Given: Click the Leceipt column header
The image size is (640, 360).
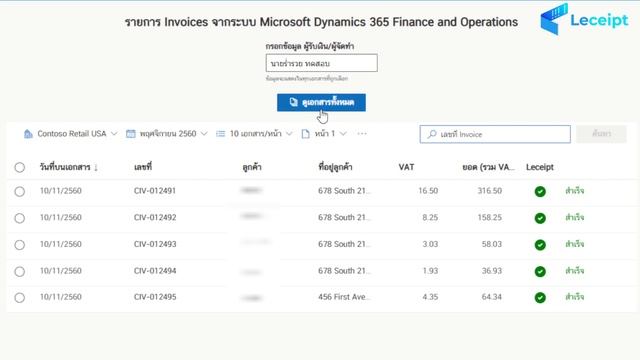Looking at the screenshot, I should click(540, 167).
